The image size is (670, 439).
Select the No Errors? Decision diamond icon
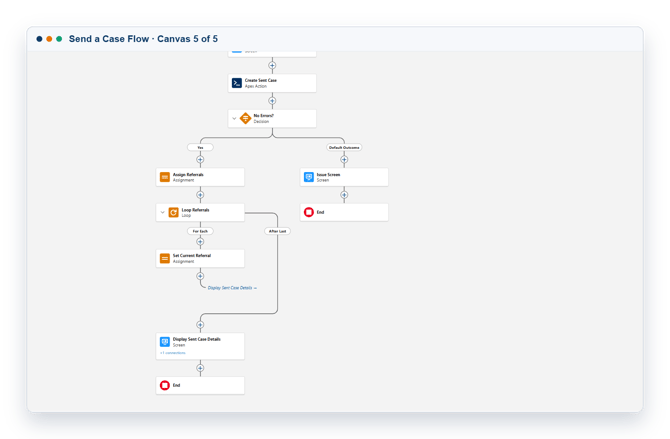[245, 118]
